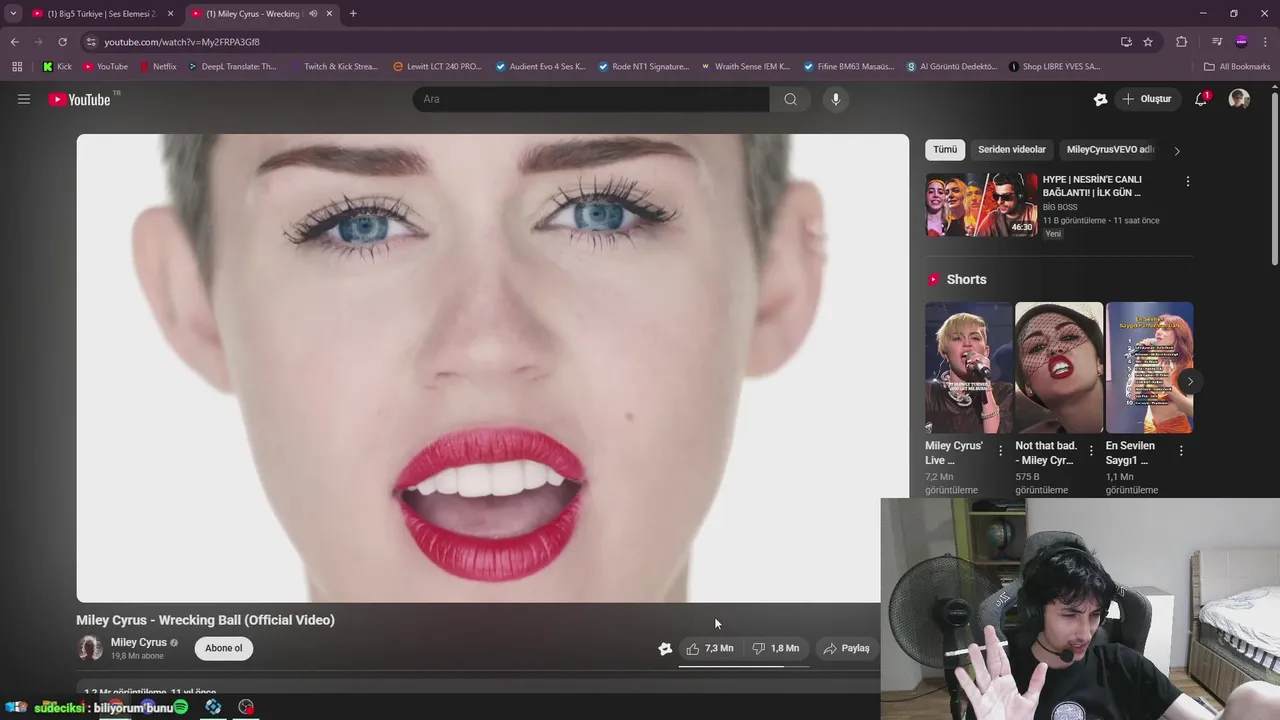The height and width of the screenshot is (720, 1280).
Task: Select the Seriden videolar chip
Action: (x=1012, y=150)
